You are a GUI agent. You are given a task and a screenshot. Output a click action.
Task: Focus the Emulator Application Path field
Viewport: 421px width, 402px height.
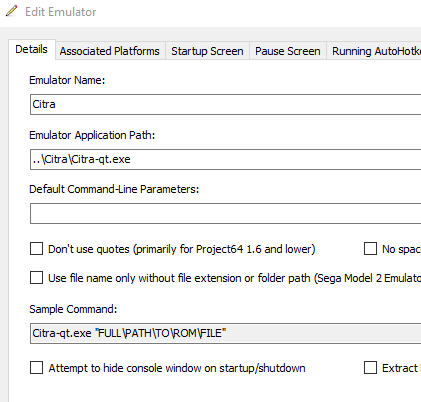(225, 159)
